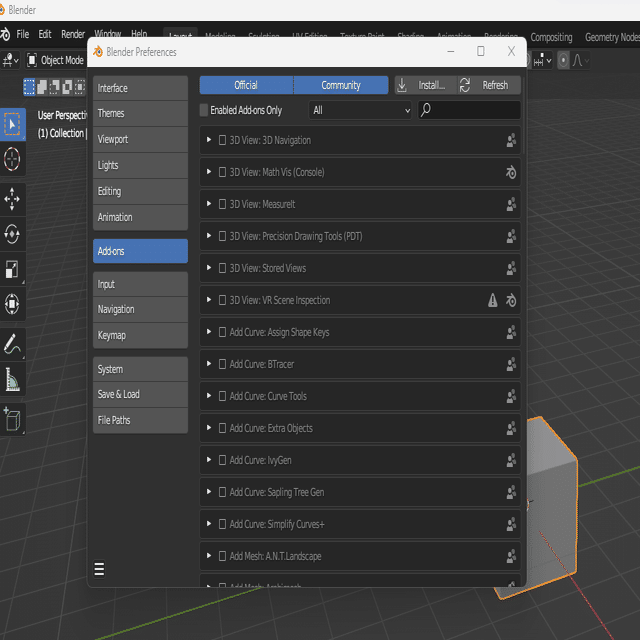Click the add-ons search input field
This screenshot has height=640, width=640.
coord(469,110)
